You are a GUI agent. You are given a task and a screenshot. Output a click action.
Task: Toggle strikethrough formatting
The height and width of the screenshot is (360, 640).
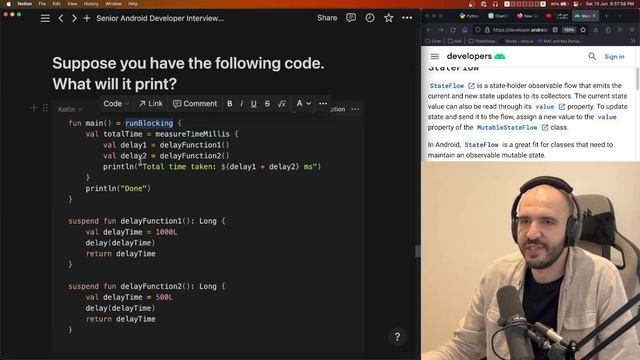click(267, 104)
